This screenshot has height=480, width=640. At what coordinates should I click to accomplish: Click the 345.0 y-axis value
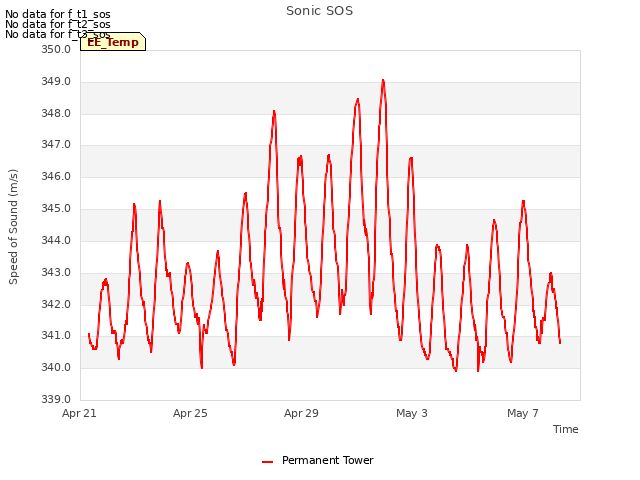tap(56, 209)
